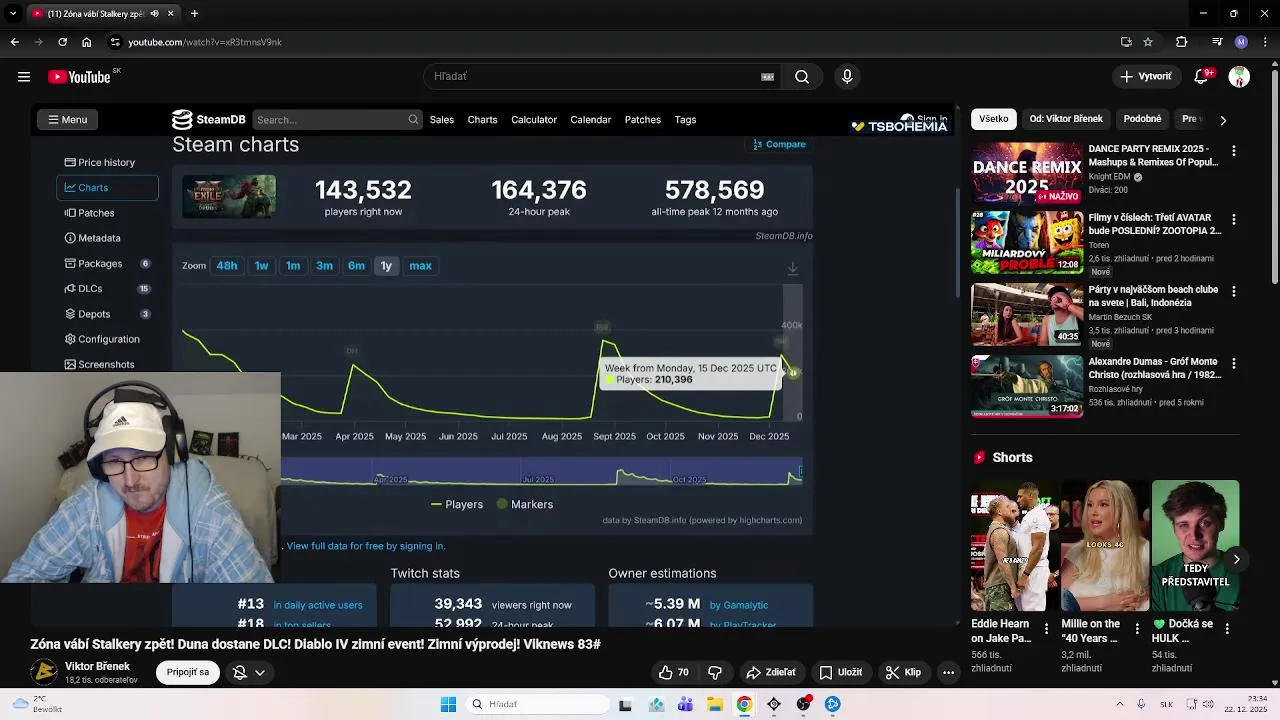This screenshot has width=1280, height=720.
Task: Click the Pripojiť sa join button
Action: pyautogui.click(x=188, y=672)
